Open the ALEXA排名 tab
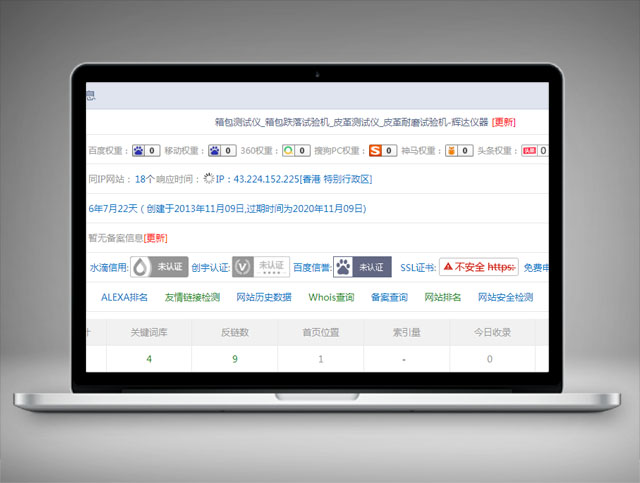The image size is (640, 483). (x=124, y=297)
